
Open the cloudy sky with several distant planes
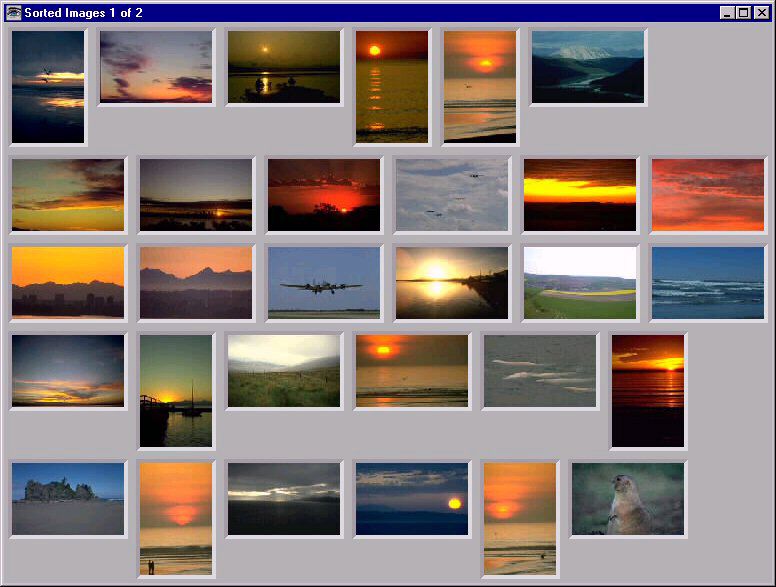pos(452,195)
